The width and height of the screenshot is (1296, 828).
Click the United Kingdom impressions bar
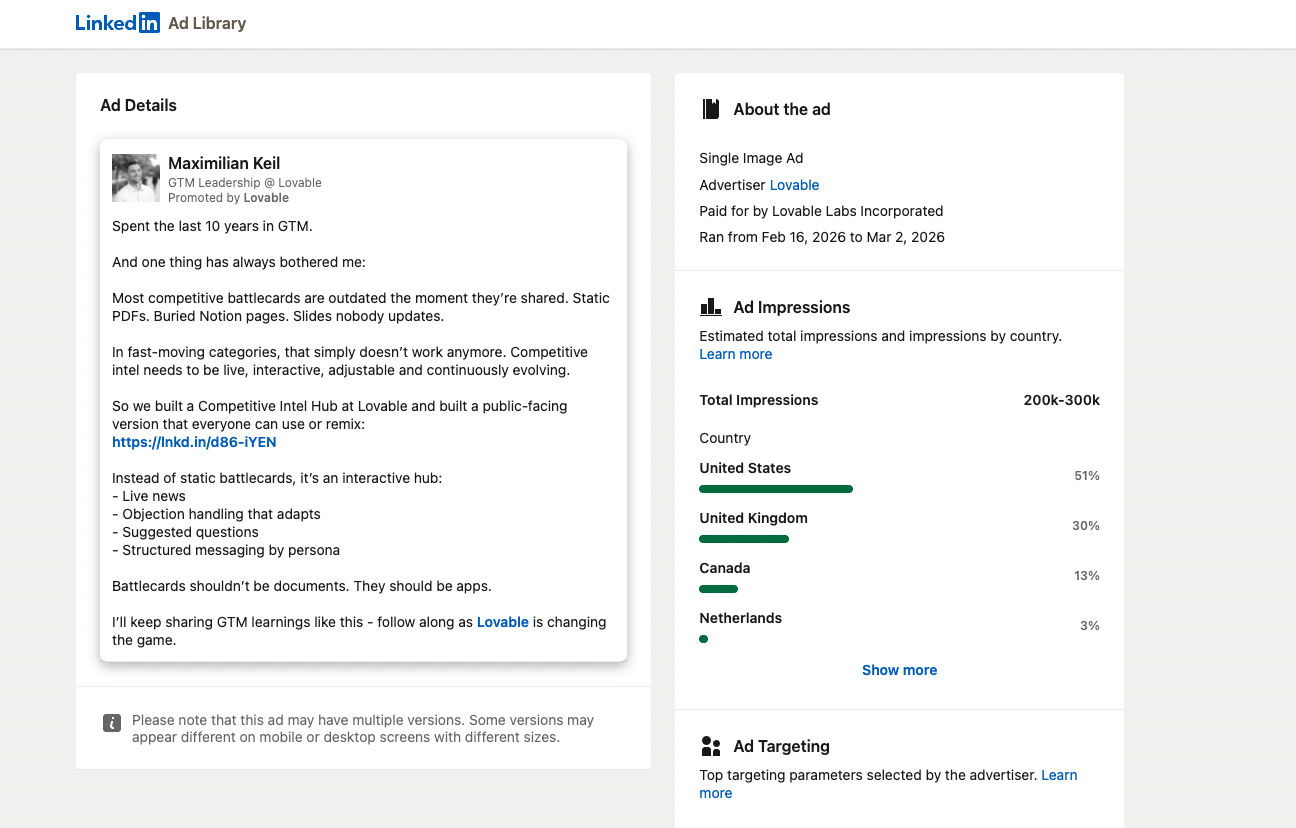point(744,539)
